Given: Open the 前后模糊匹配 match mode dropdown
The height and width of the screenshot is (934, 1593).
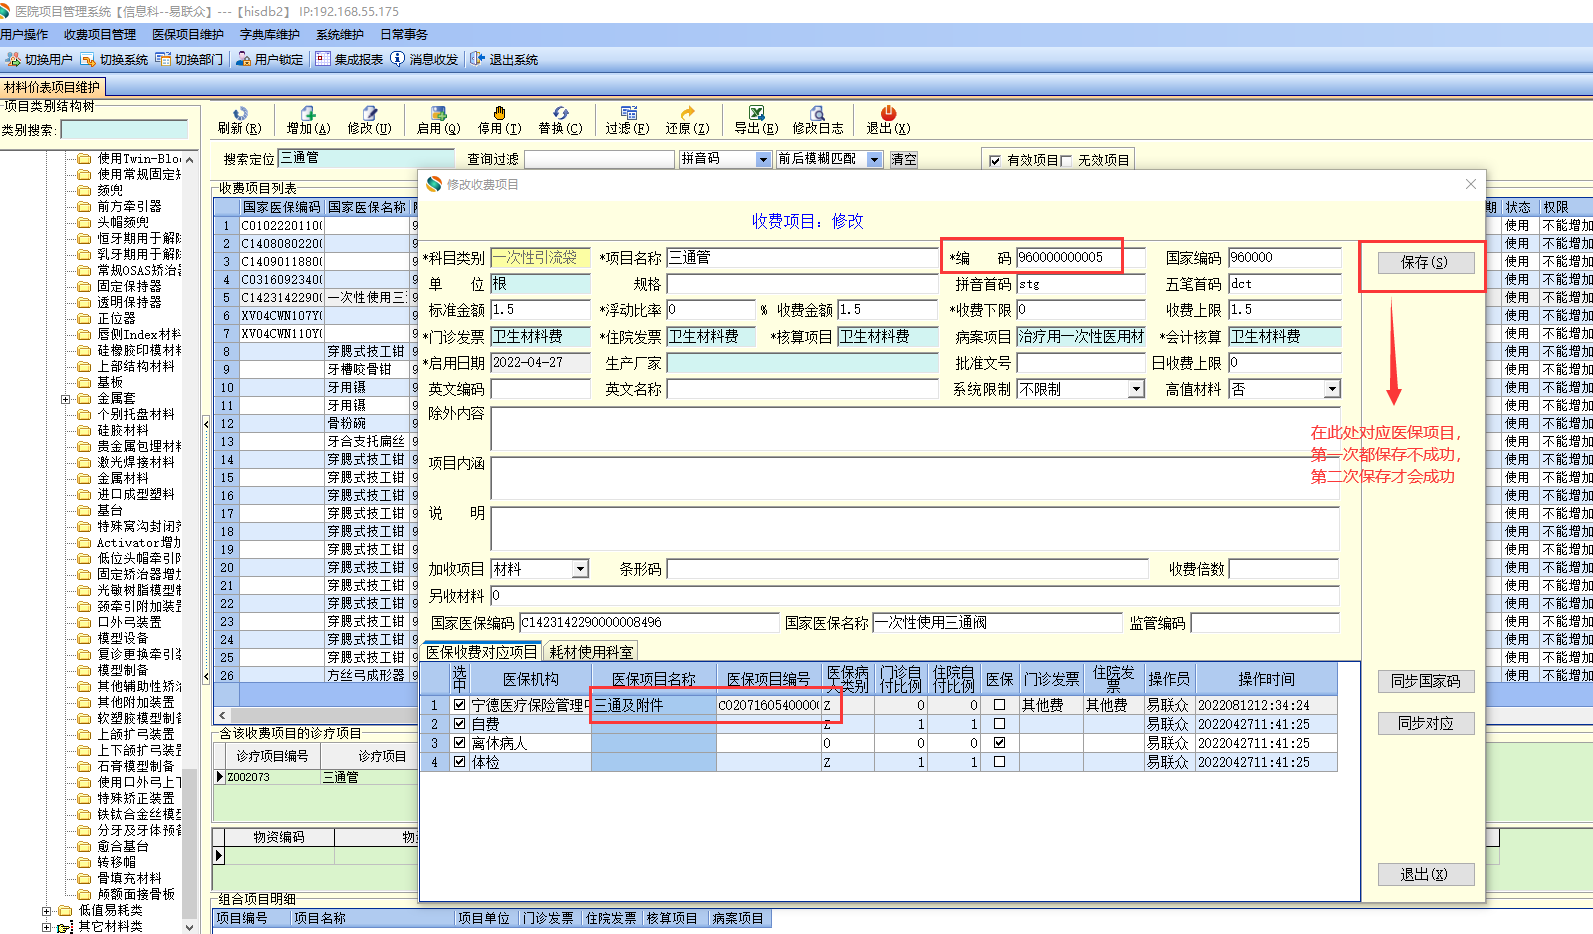Looking at the screenshot, I should coord(874,159).
